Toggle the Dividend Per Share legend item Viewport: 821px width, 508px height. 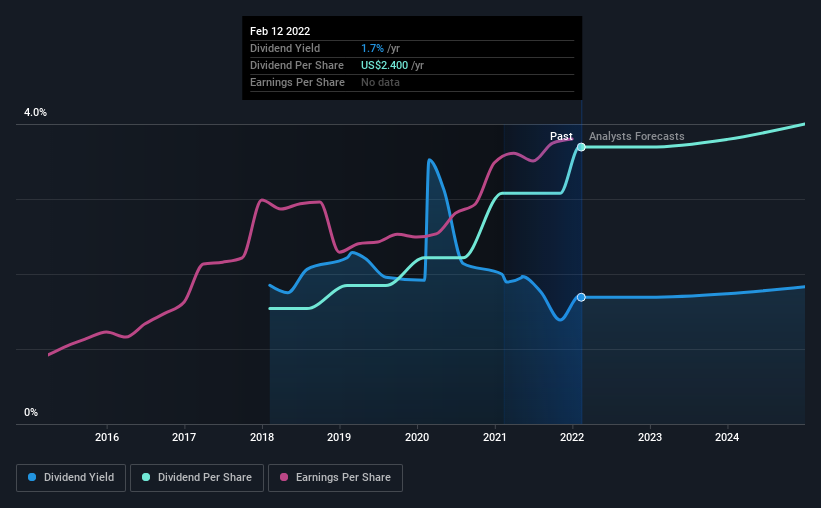199,478
